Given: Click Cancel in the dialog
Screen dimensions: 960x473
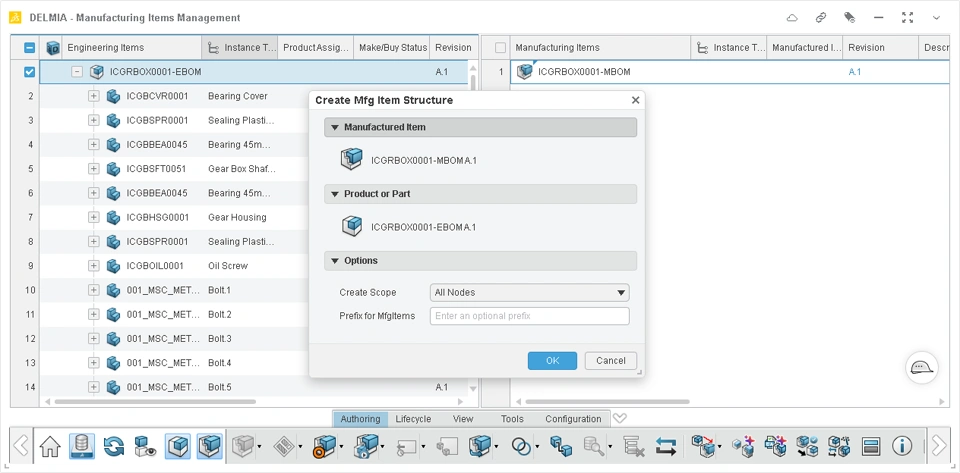Looking at the screenshot, I should pyautogui.click(x=610, y=360).
